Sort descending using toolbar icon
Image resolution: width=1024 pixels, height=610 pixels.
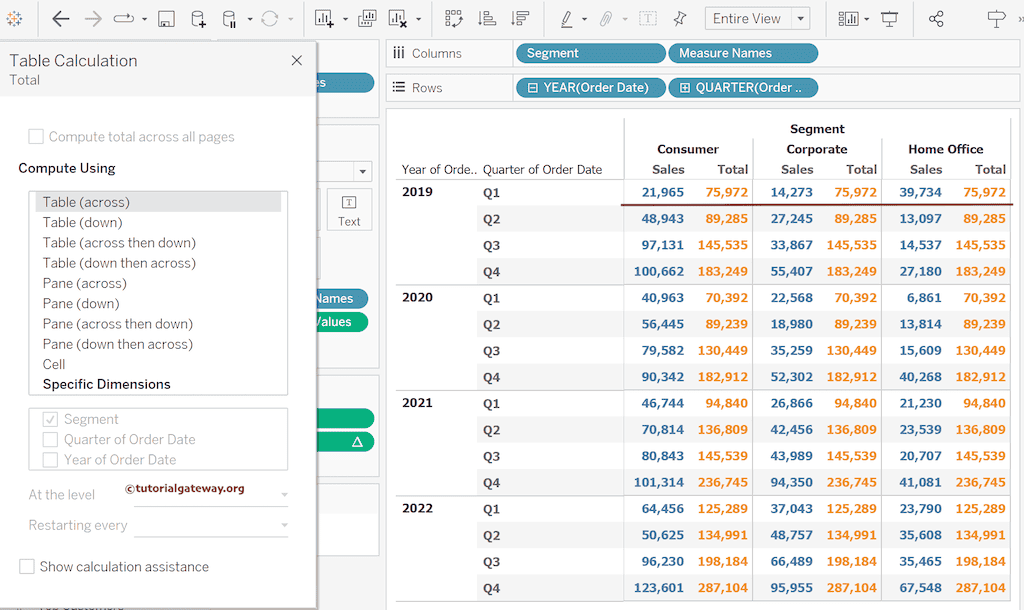pos(520,19)
